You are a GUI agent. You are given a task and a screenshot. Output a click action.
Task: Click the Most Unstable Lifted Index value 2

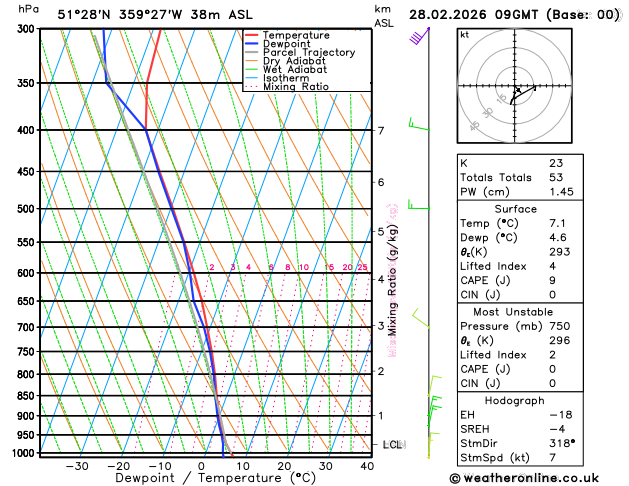coord(553,355)
